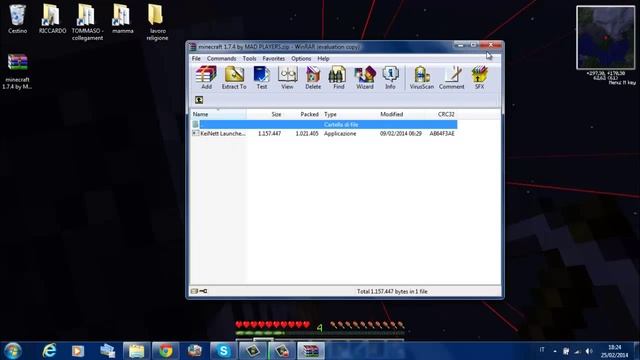The height and width of the screenshot is (360, 640).
Task: Open Google Chrome from the taskbar
Action: [166, 351]
